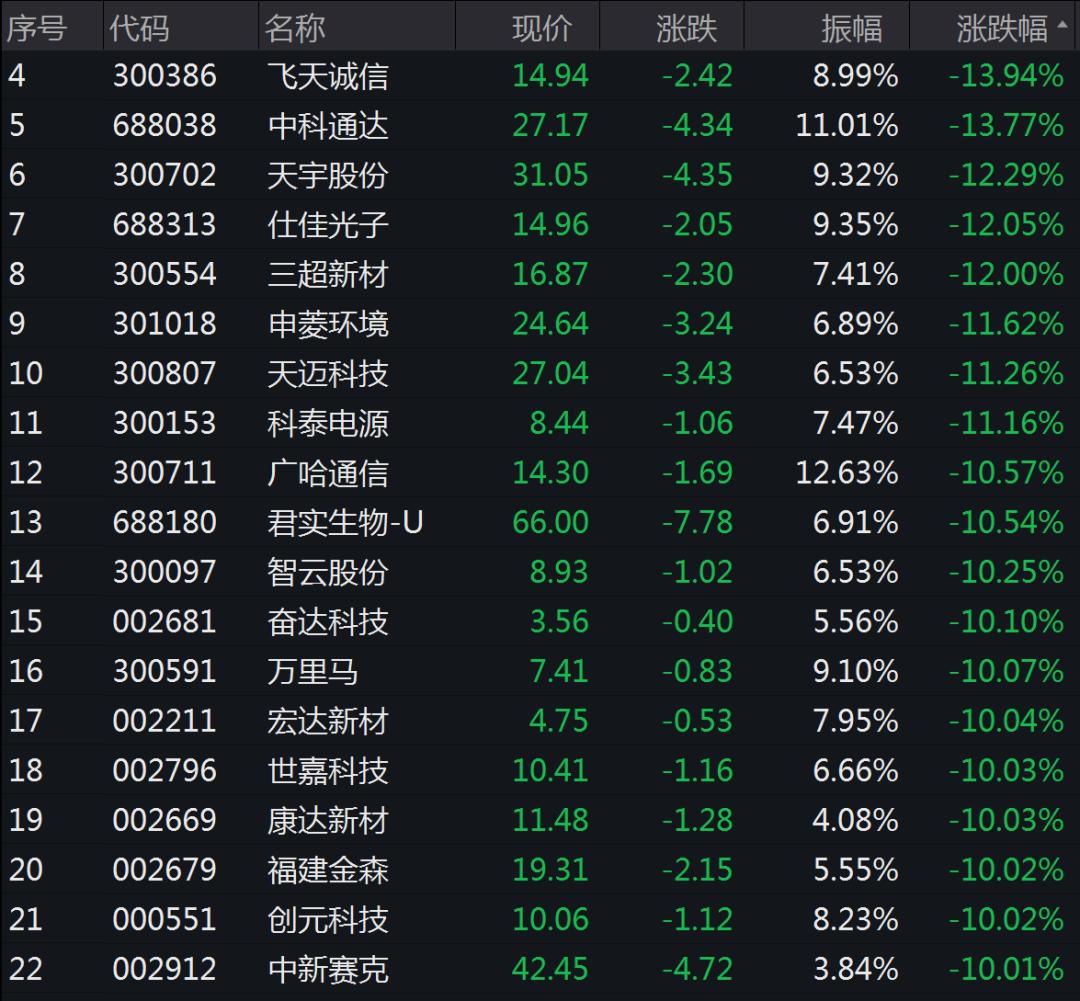Select stock name 科泰电源
The image size is (1080, 1001).
point(328,423)
